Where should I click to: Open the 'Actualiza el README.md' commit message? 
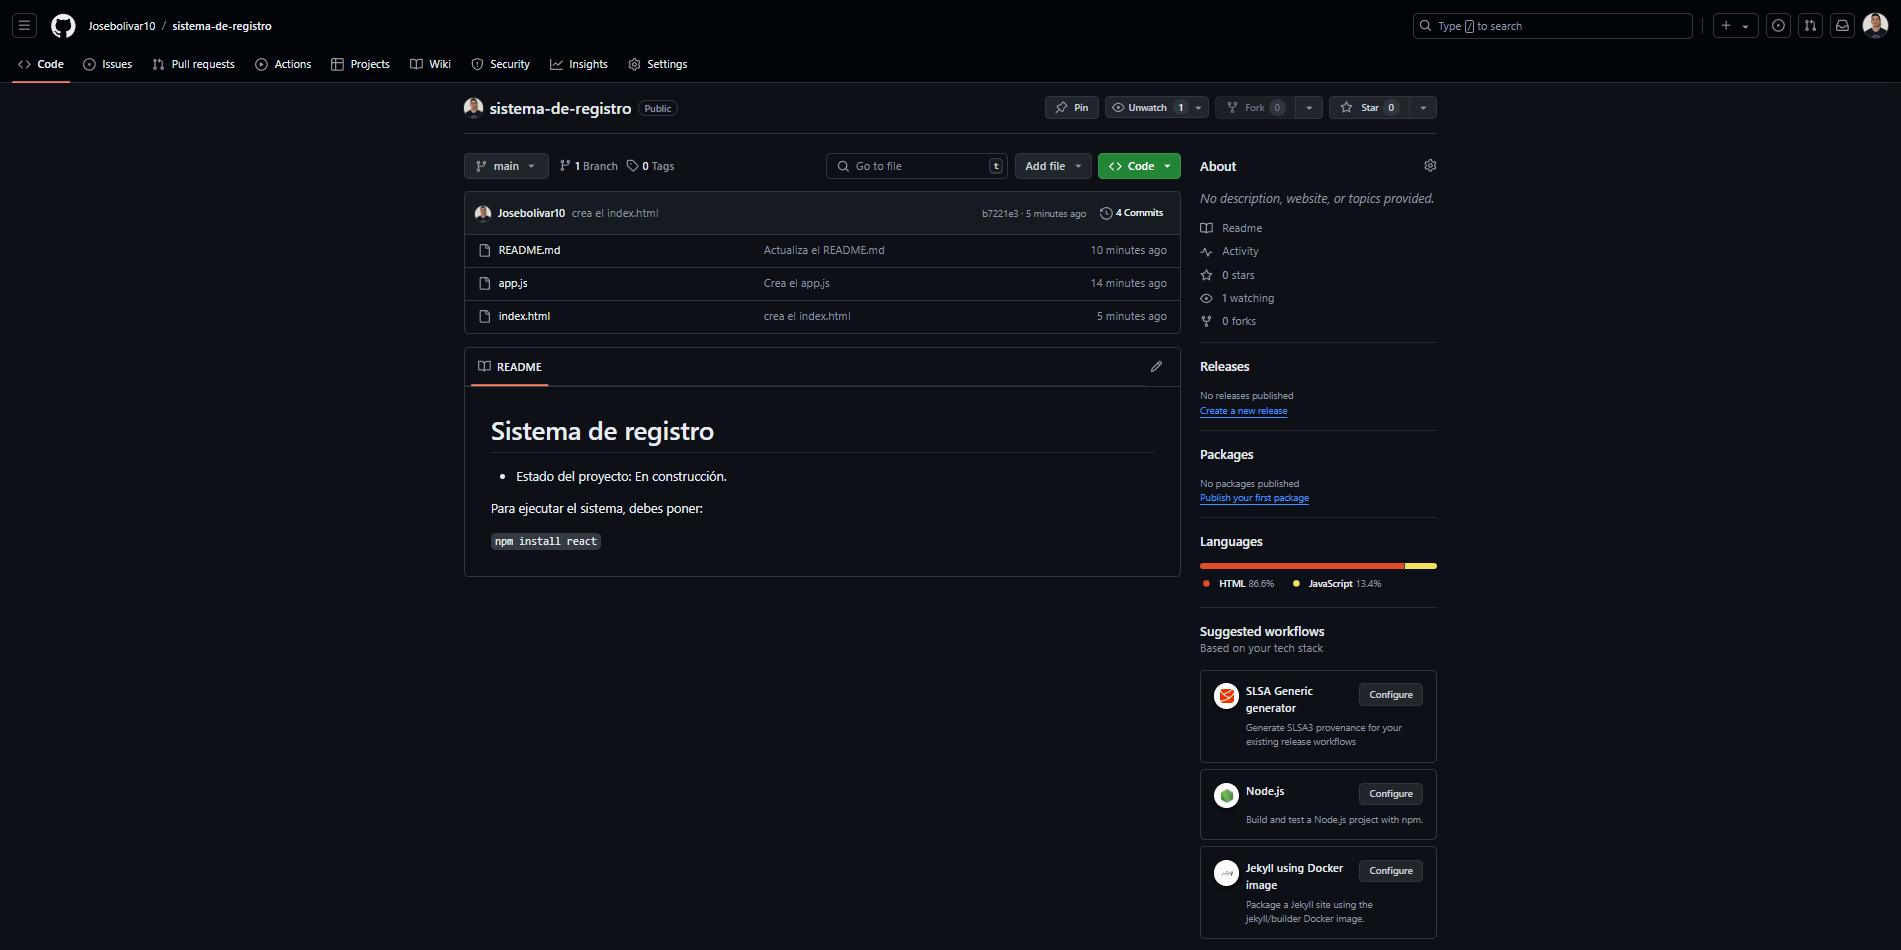(x=824, y=250)
